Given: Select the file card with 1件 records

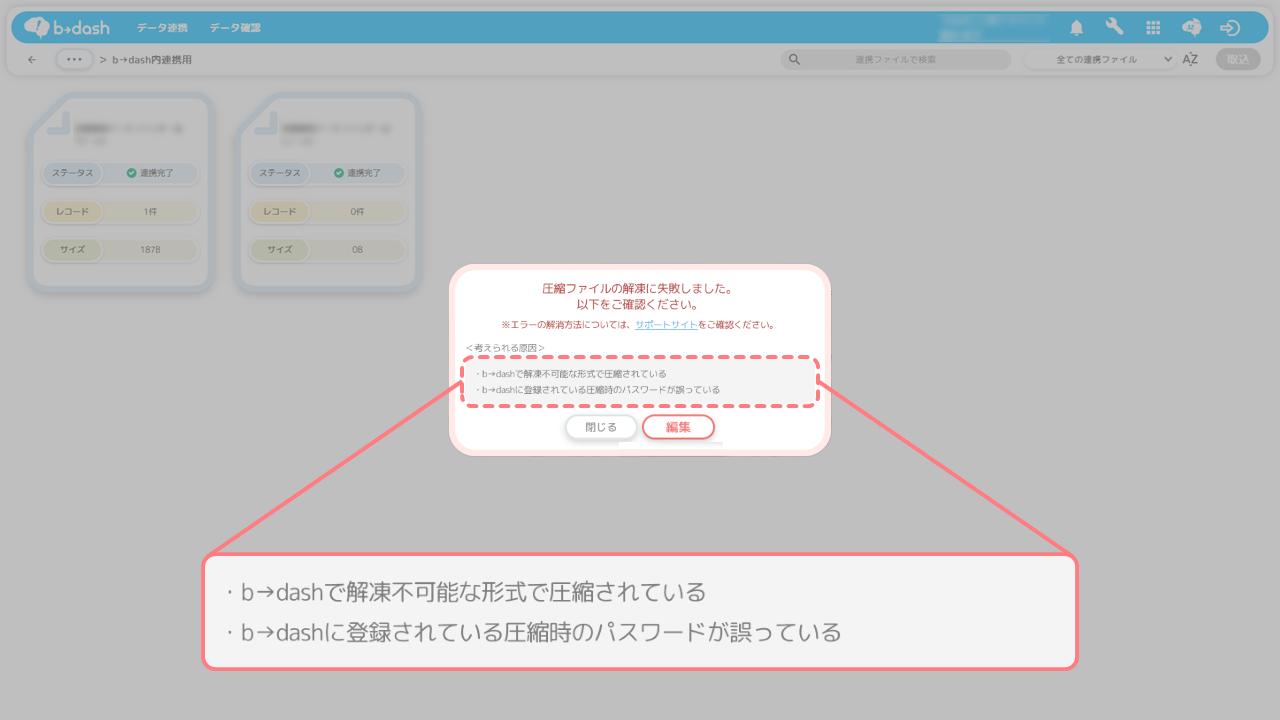Looking at the screenshot, I should pyautogui.click(x=120, y=192).
